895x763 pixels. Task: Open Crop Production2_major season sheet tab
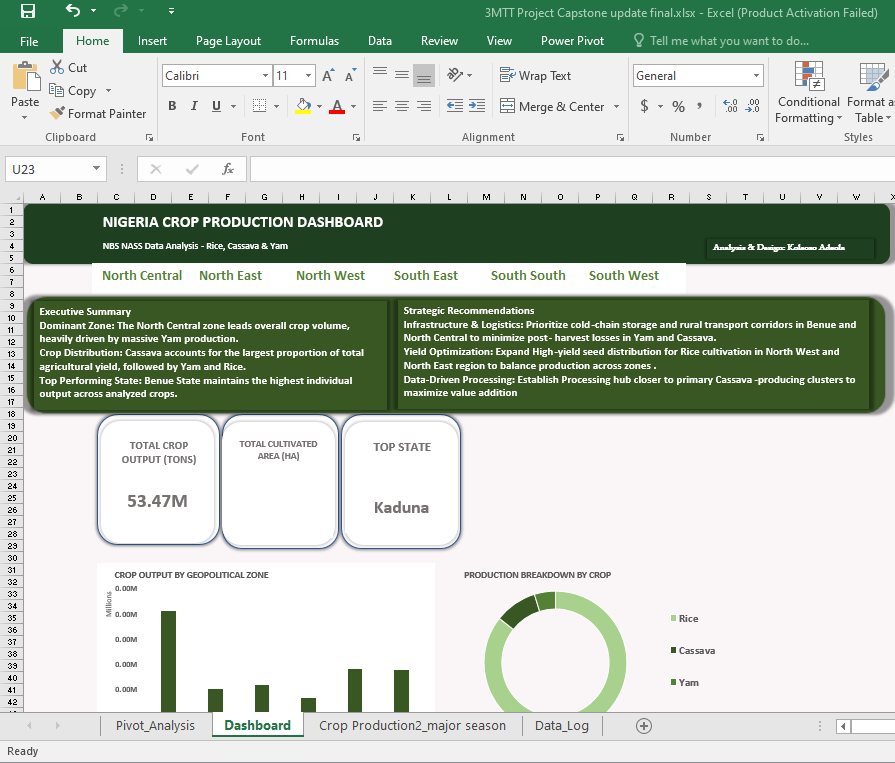[412, 725]
